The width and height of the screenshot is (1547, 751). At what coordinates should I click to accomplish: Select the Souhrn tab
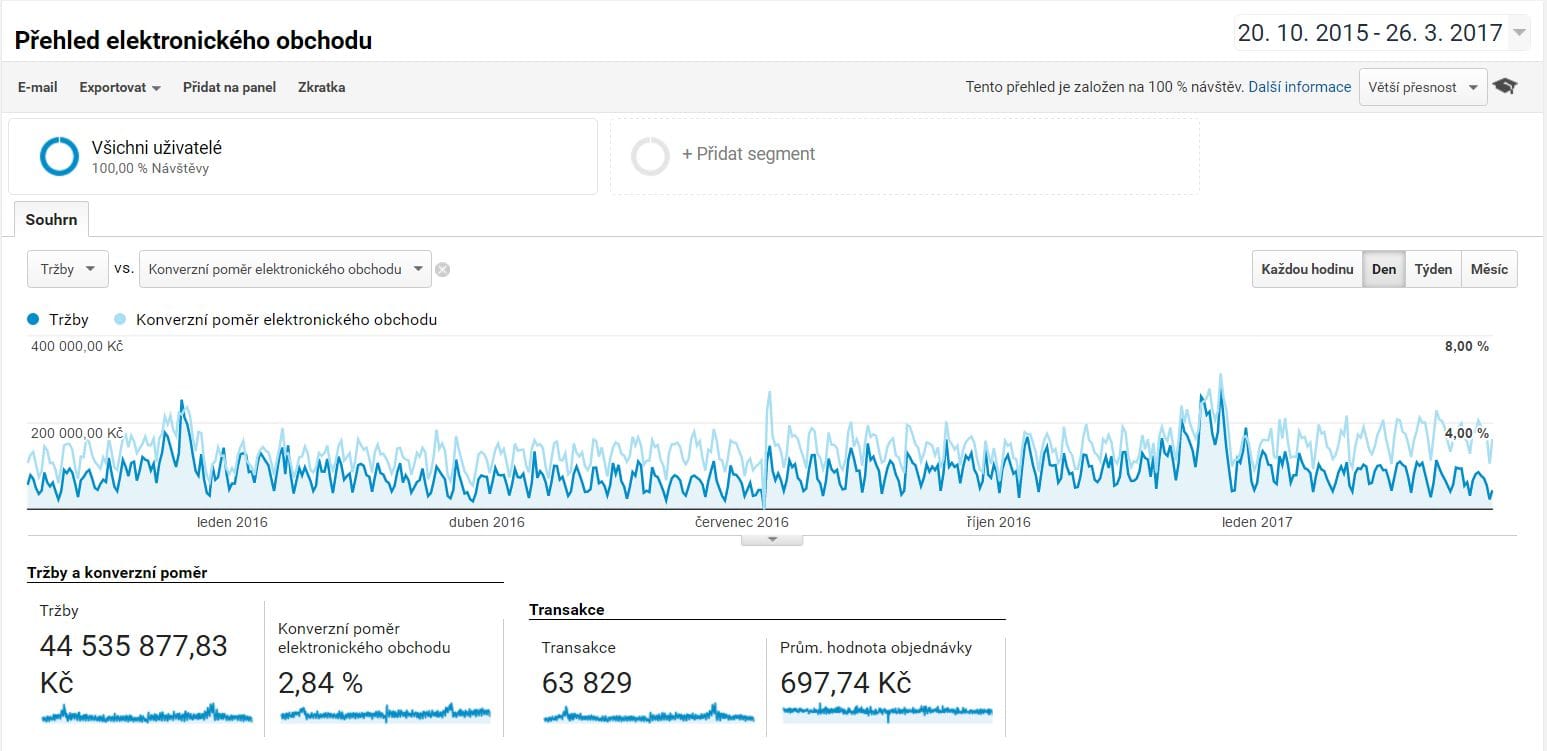[x=51, y=219]
